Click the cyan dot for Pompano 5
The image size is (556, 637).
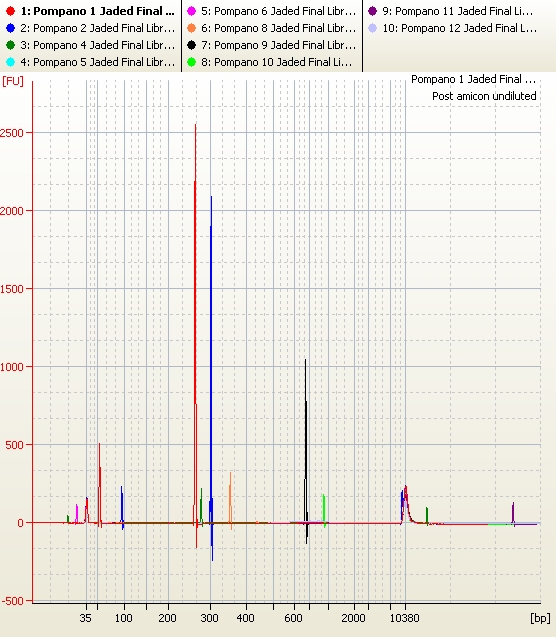[x=11, y=62]
